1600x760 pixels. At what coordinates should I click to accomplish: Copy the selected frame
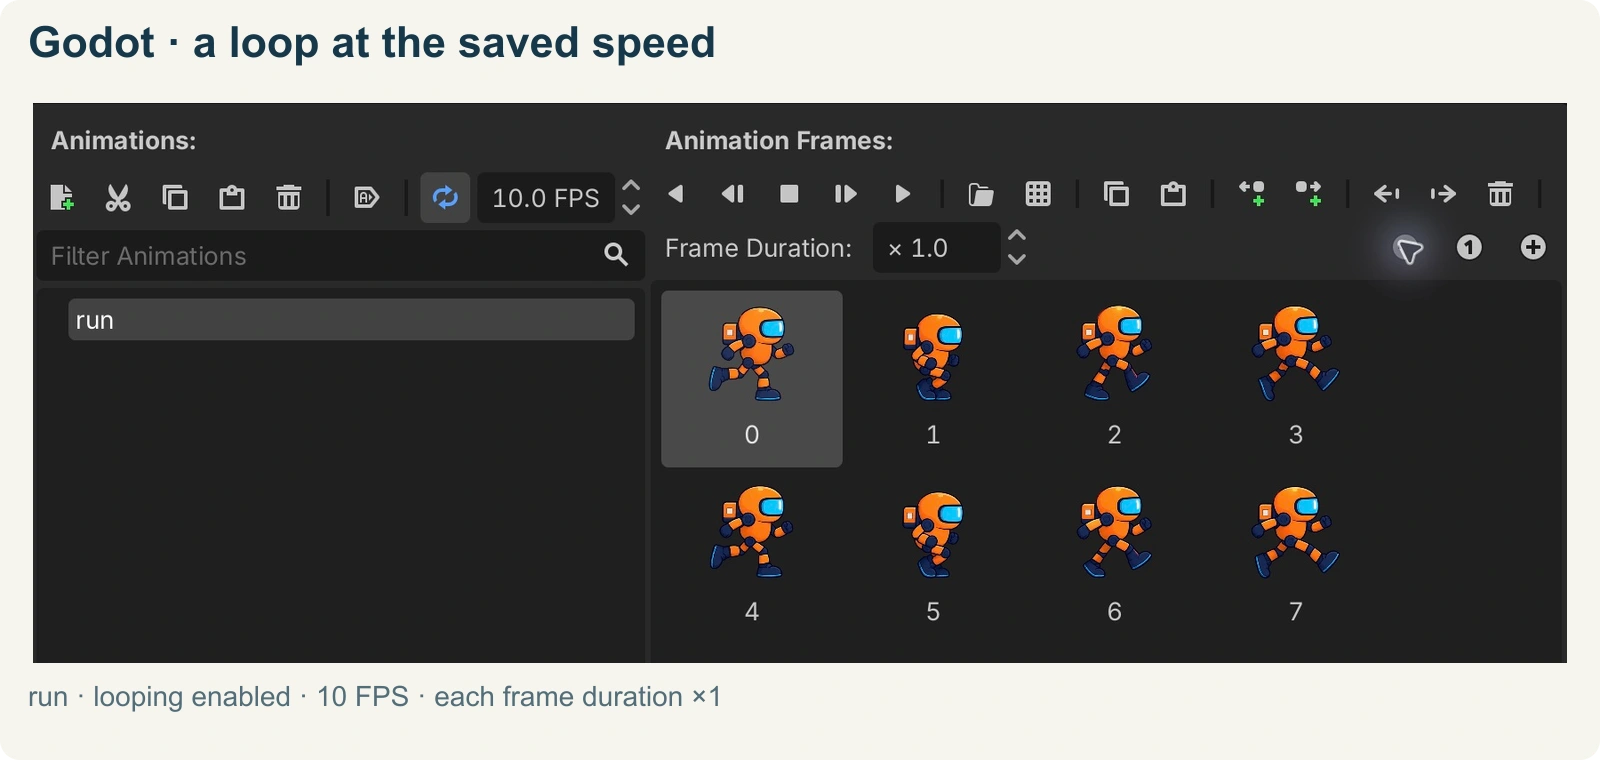coord(1116,193)
